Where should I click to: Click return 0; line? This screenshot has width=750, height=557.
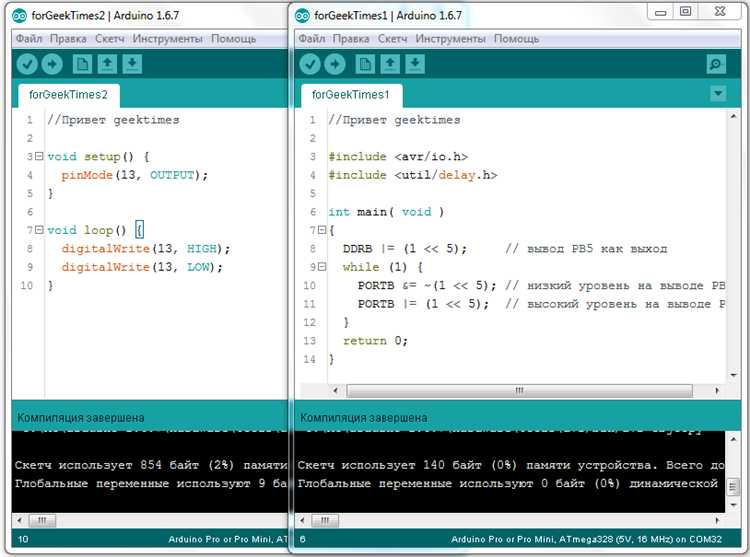point(375,340)
